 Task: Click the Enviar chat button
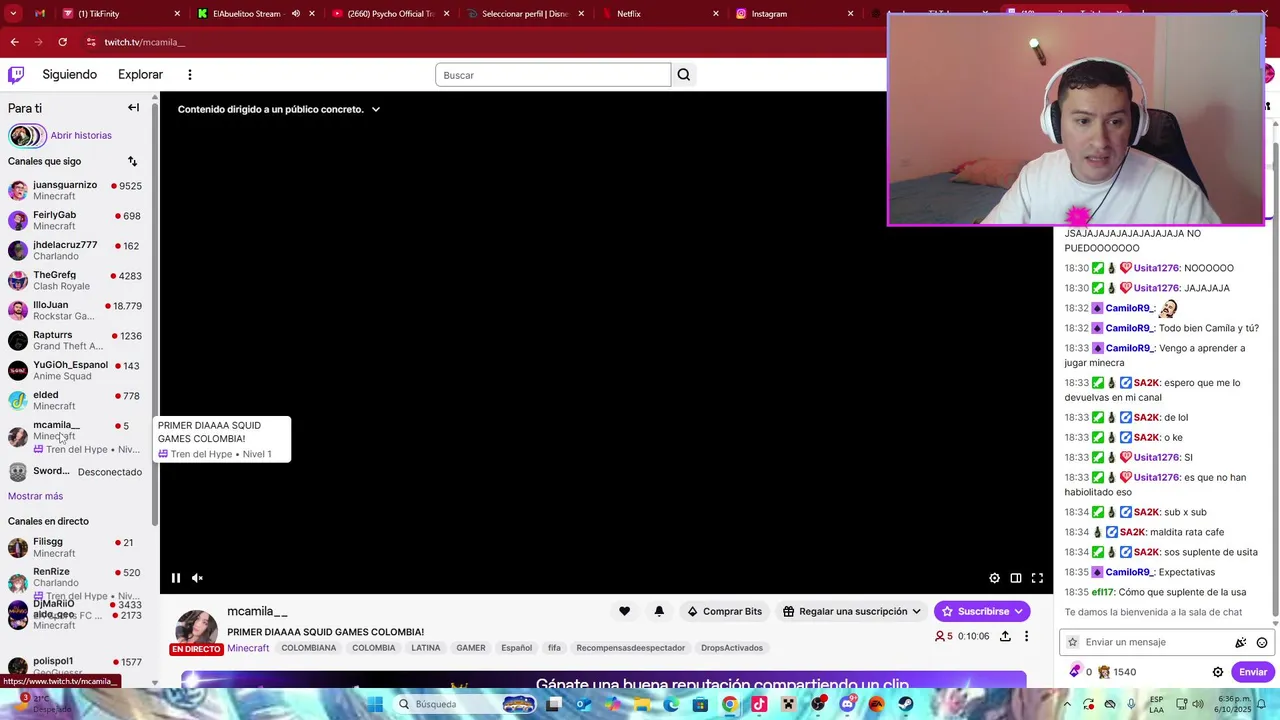1253,672
